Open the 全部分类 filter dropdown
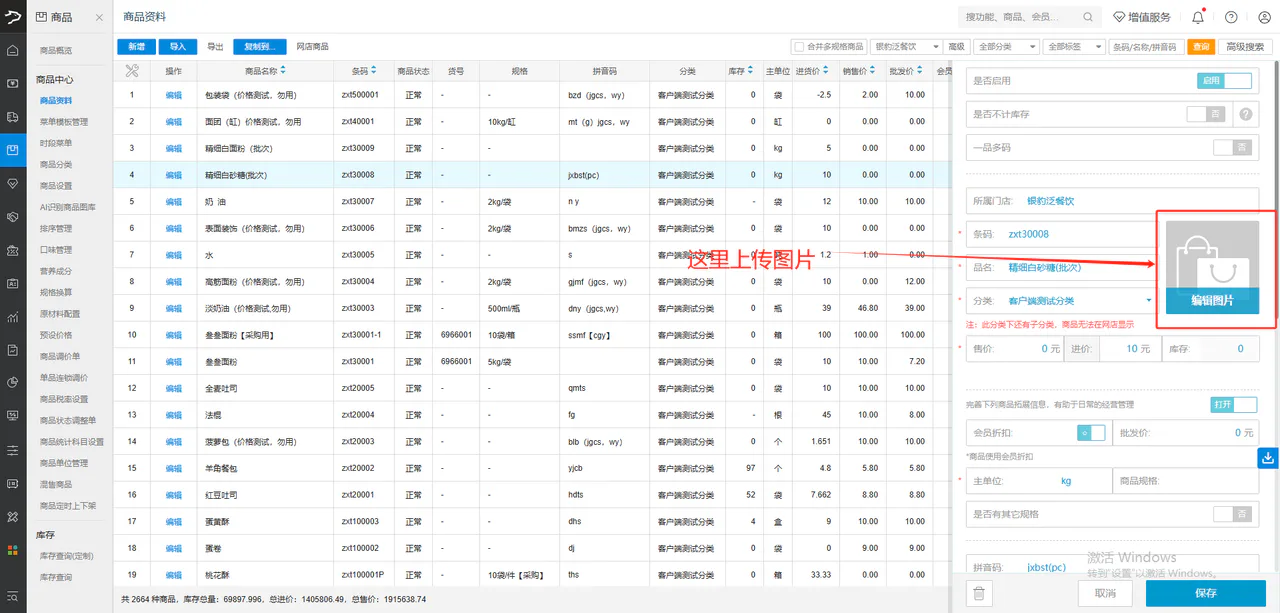 click(x=1005, y=47)
